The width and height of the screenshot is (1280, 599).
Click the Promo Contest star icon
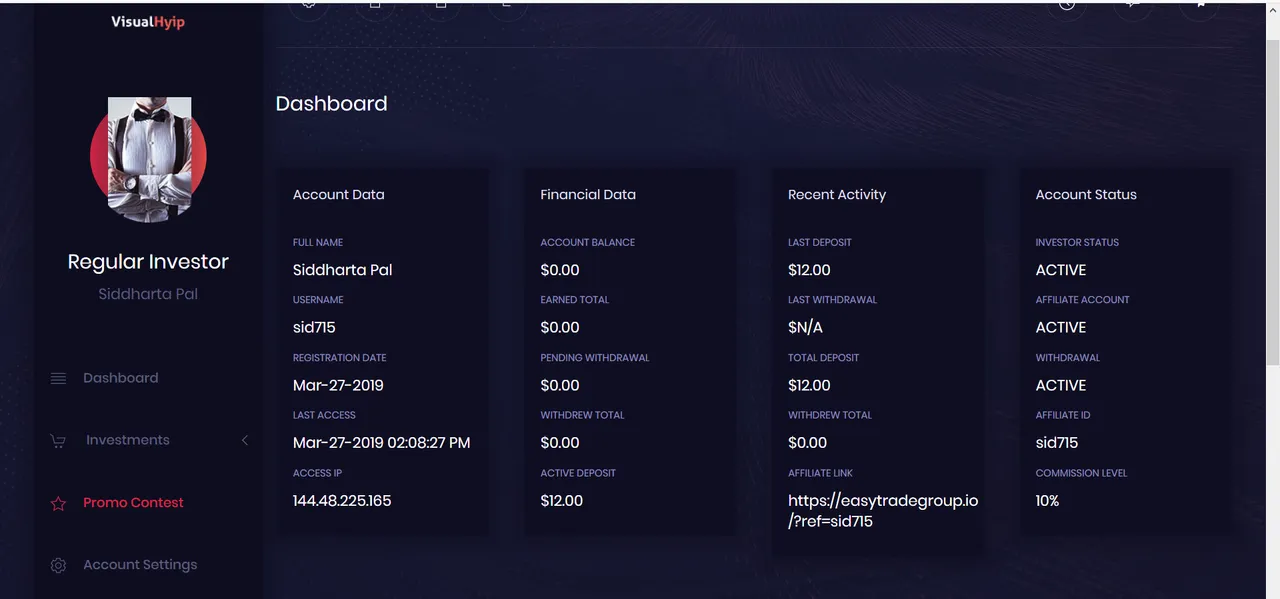[x=58, y=503]
